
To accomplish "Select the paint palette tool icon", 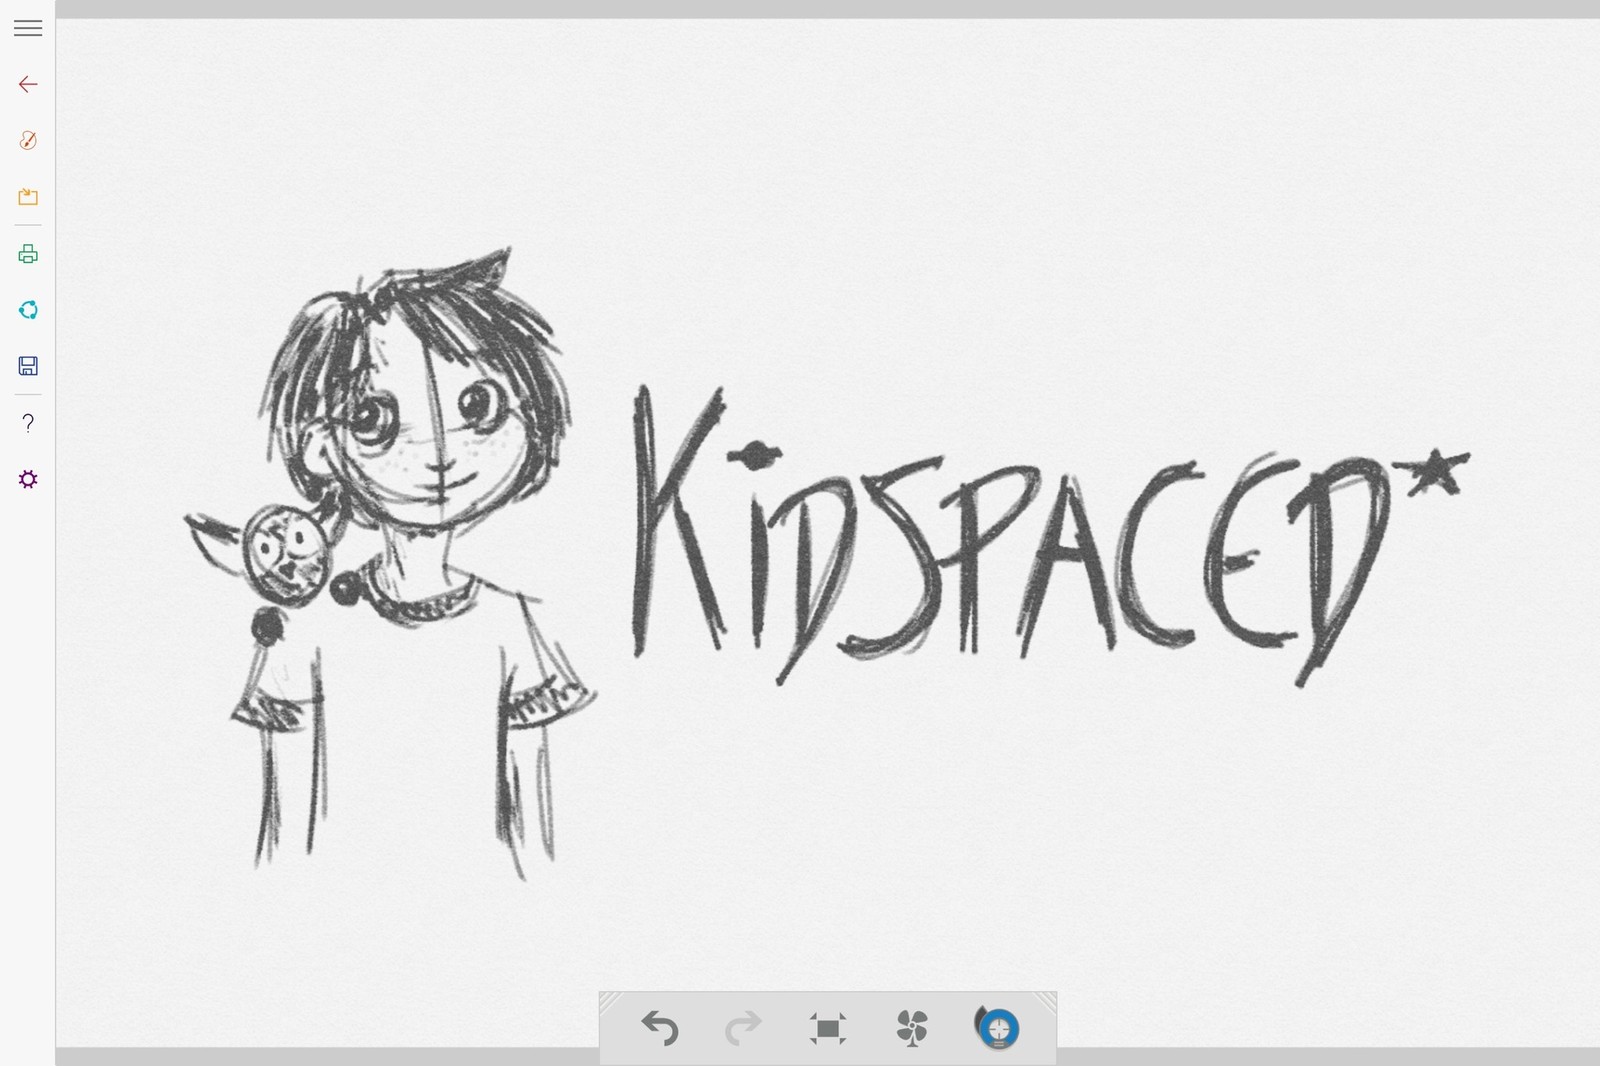I will [x=27, y=140].
